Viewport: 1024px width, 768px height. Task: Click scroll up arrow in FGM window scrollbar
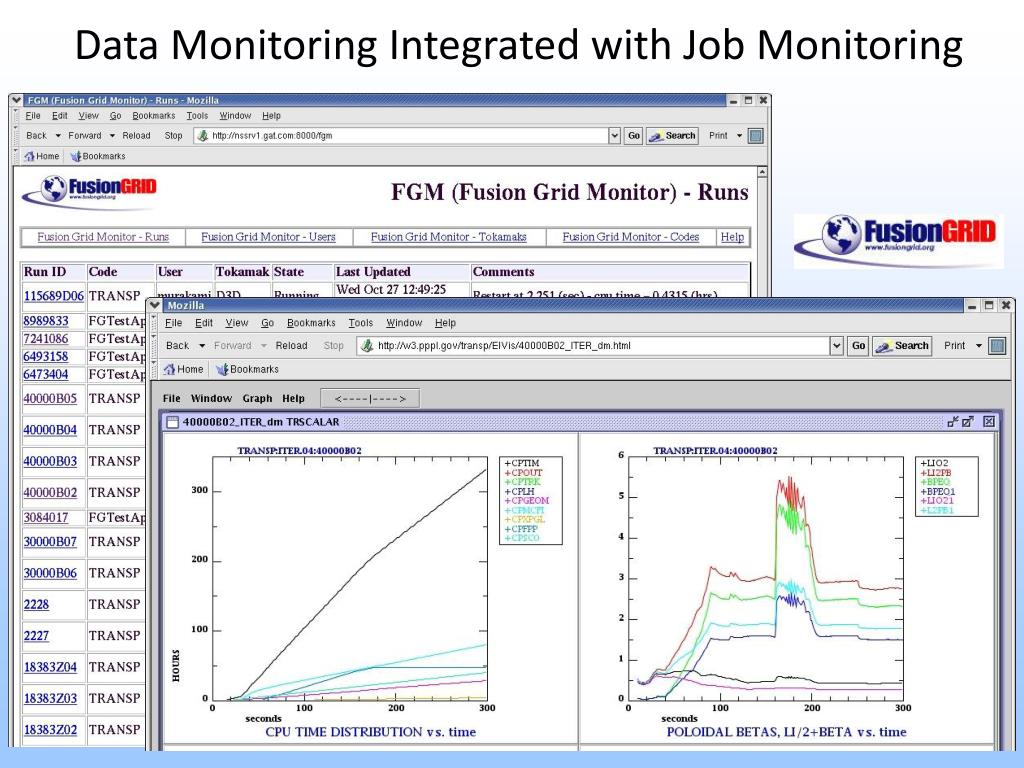tap(761, 172)
